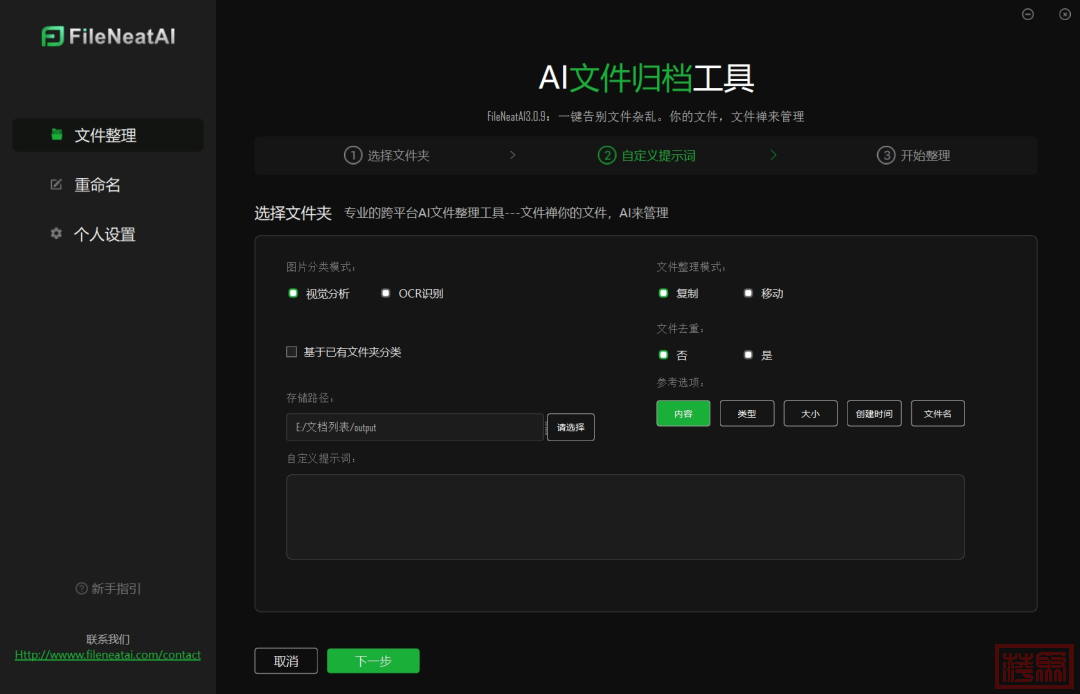Click the chevron after 选择文件夹 step

point(512,155)
